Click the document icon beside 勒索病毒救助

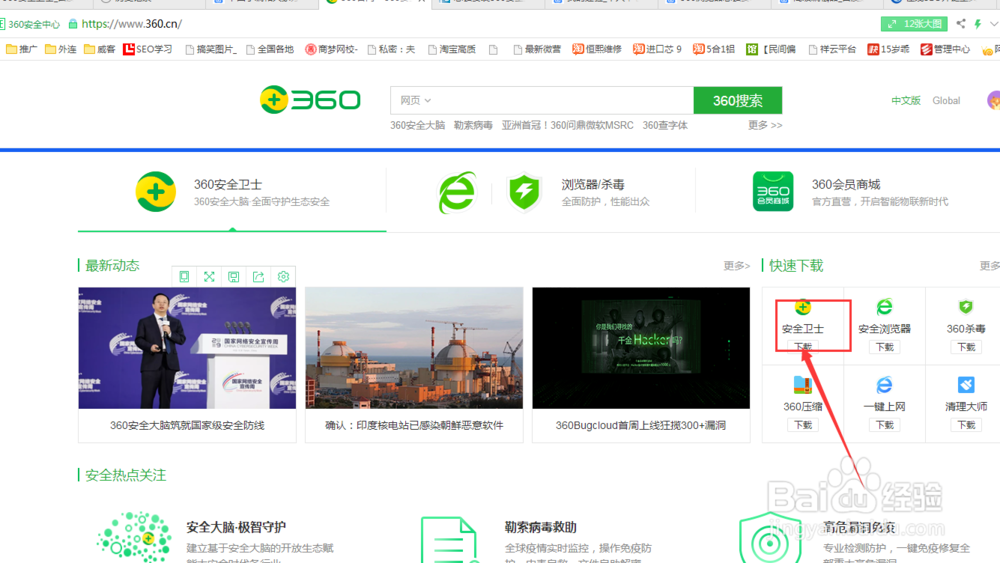(449, 539)
